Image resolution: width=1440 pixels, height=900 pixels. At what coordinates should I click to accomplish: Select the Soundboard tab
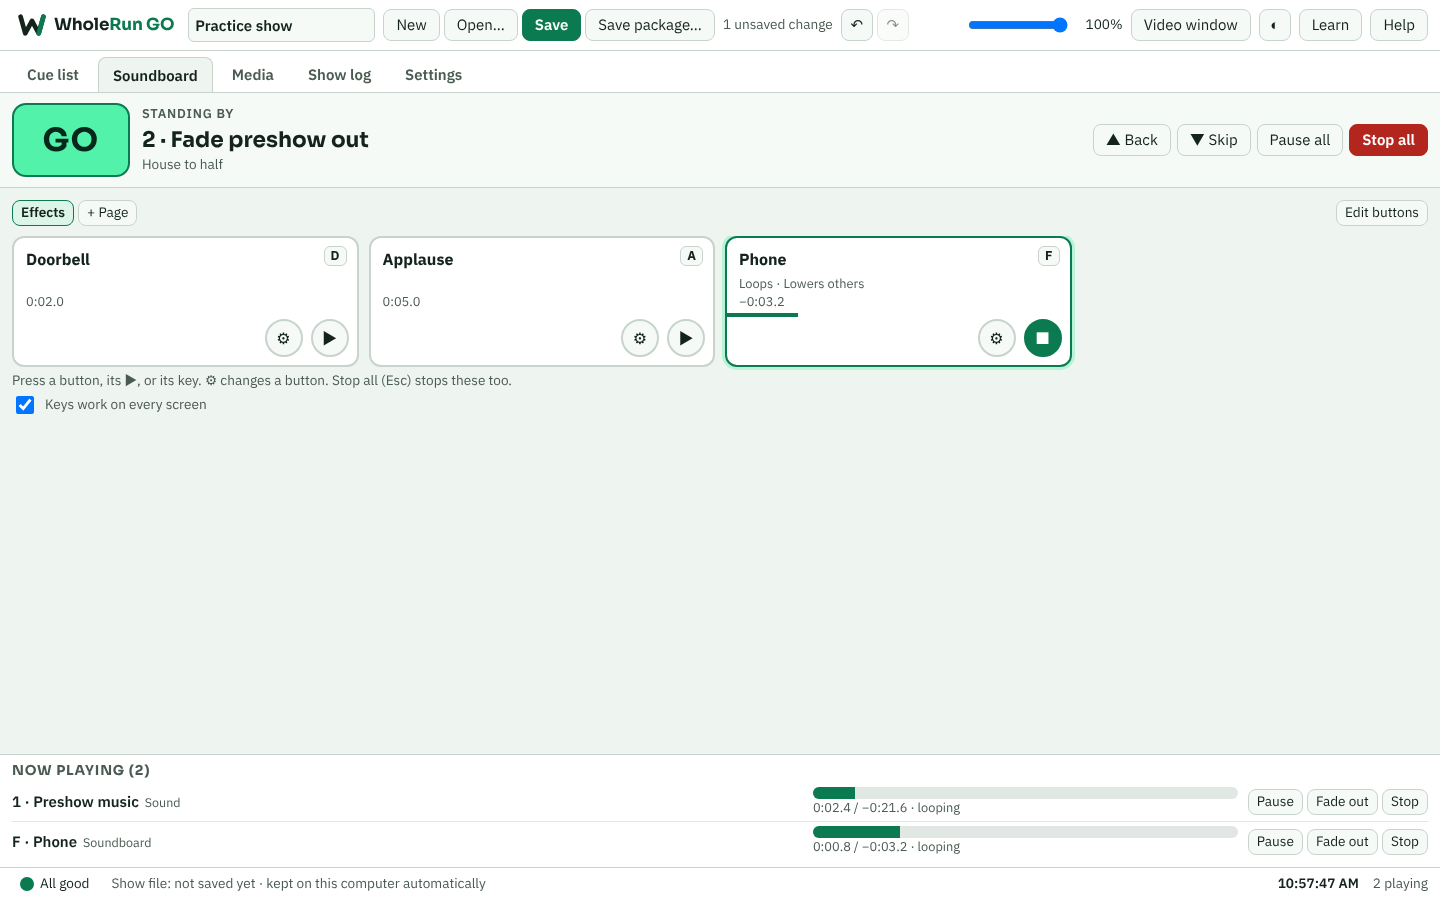(155, 75)
